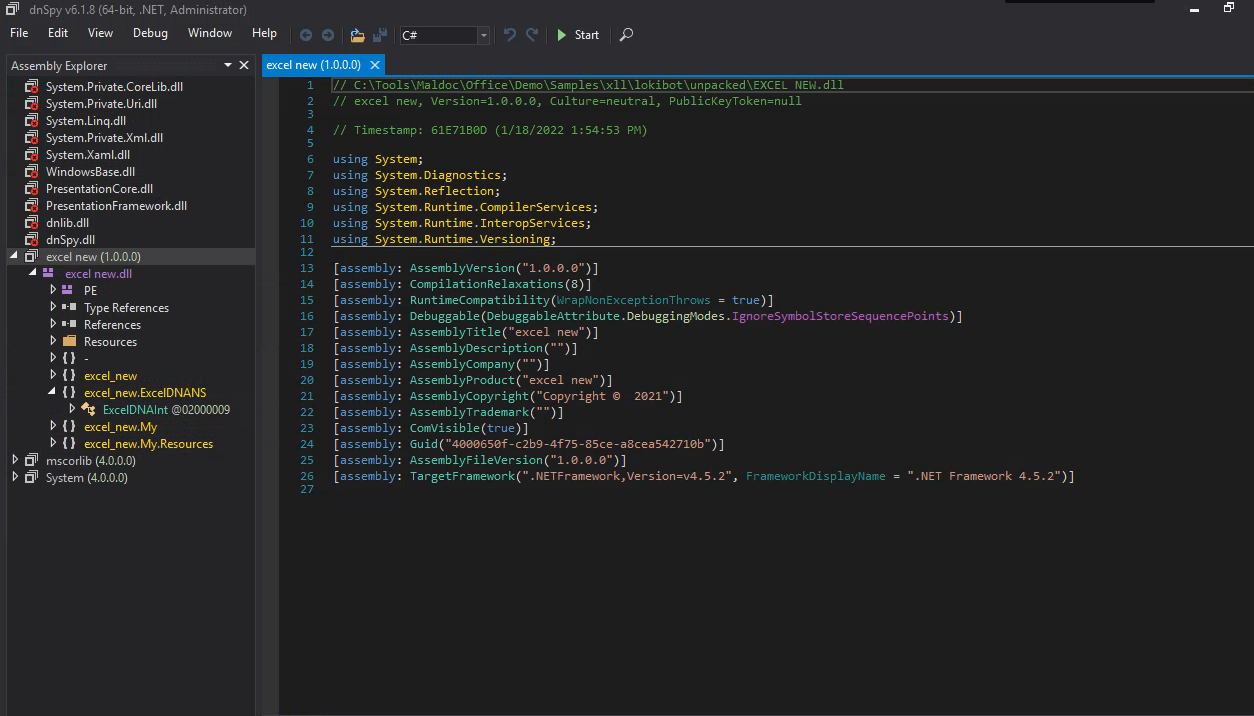Click the Navigate Forward arrow icon

click(327, 35)
